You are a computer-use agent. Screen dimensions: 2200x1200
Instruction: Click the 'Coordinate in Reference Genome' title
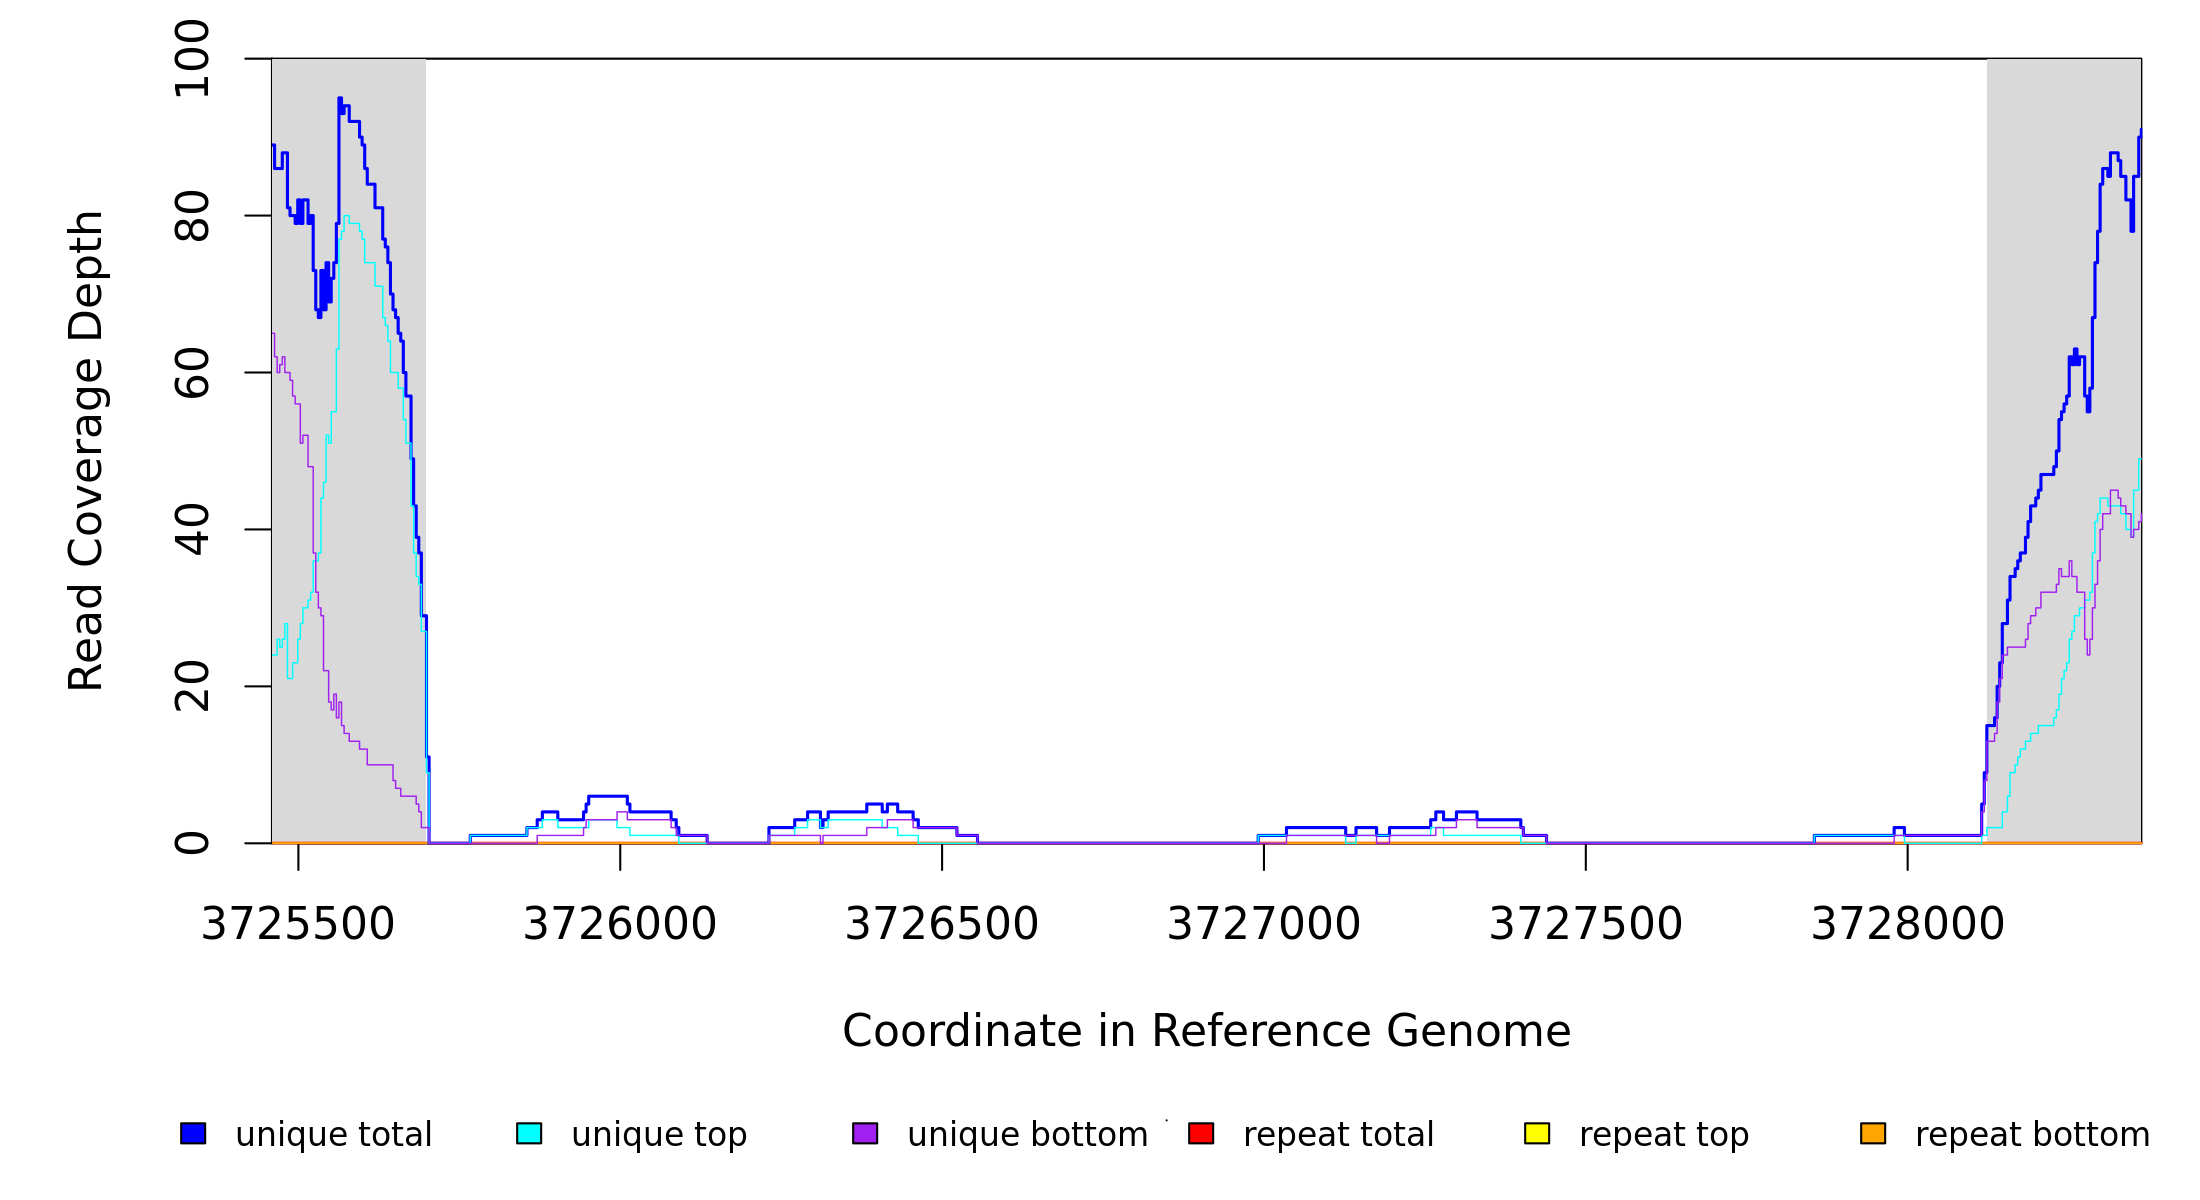[x=1206, y=1031]
